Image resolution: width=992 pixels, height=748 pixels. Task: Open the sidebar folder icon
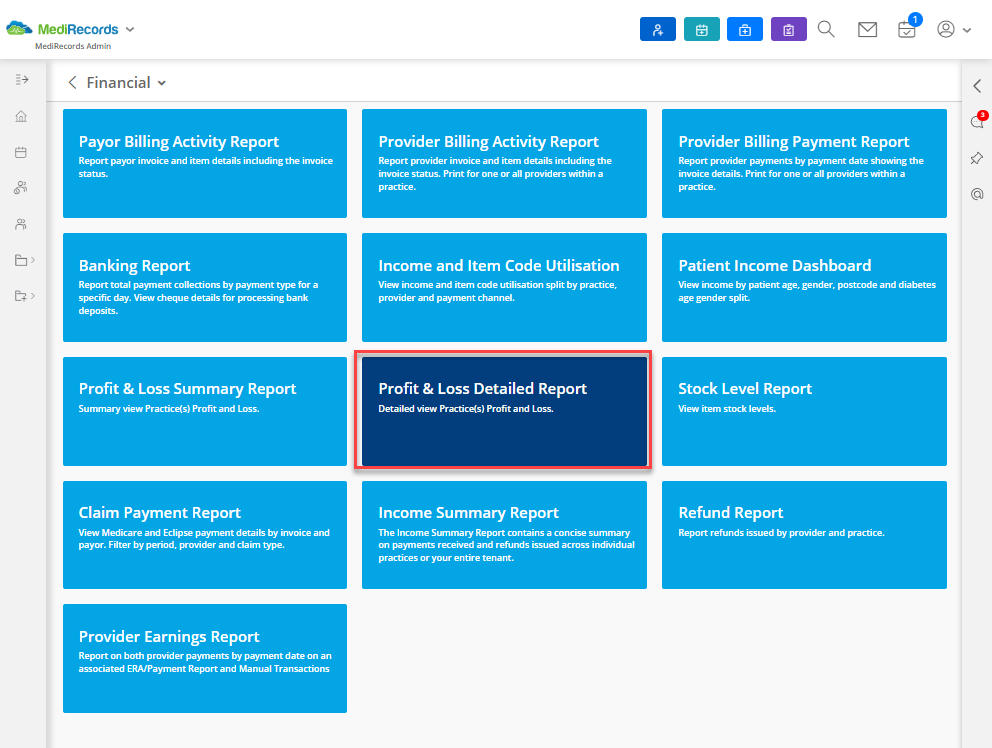tap(21, 260)
